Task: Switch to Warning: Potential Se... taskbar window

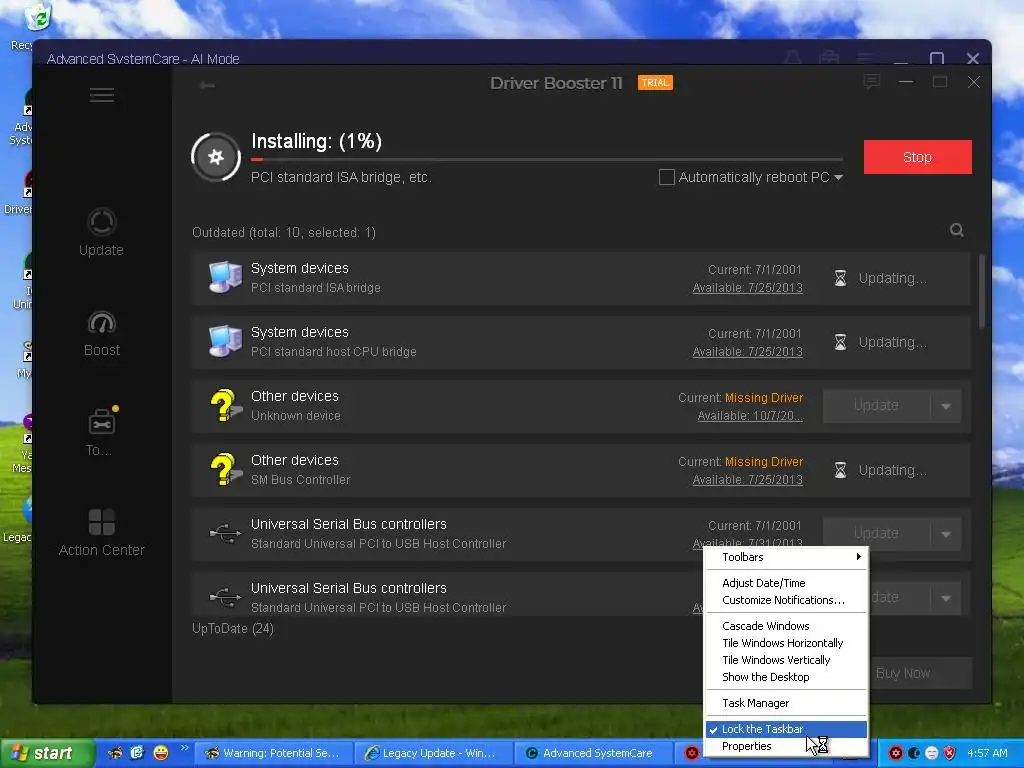Action: [274, 753]
